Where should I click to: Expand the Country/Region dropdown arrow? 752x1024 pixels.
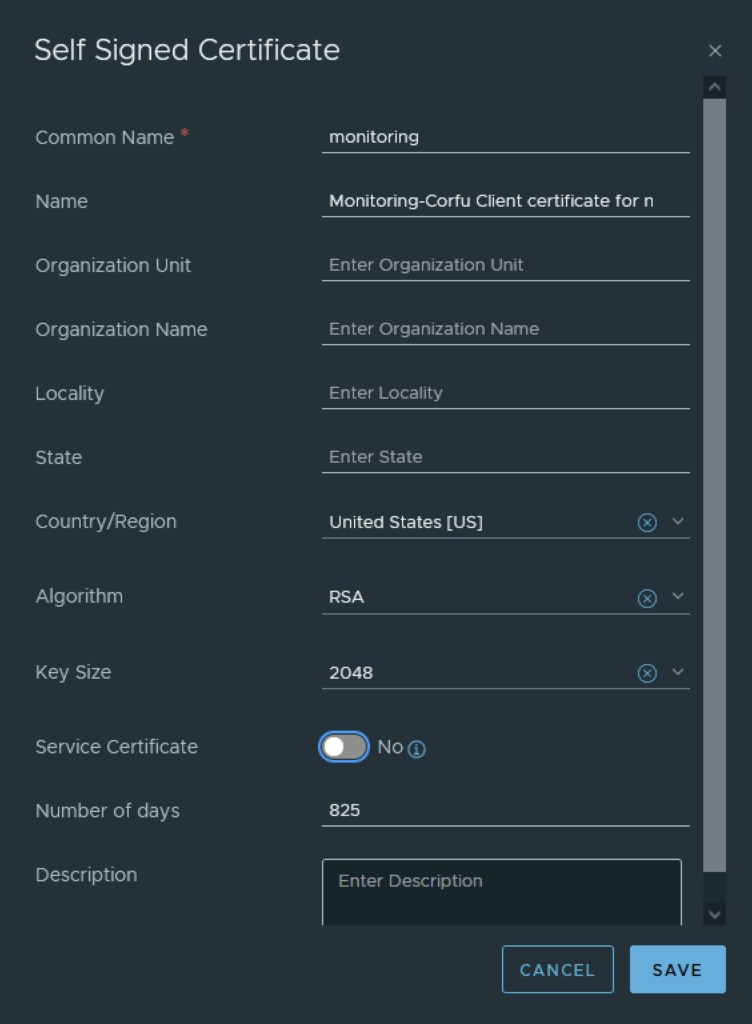coord(678,521)
